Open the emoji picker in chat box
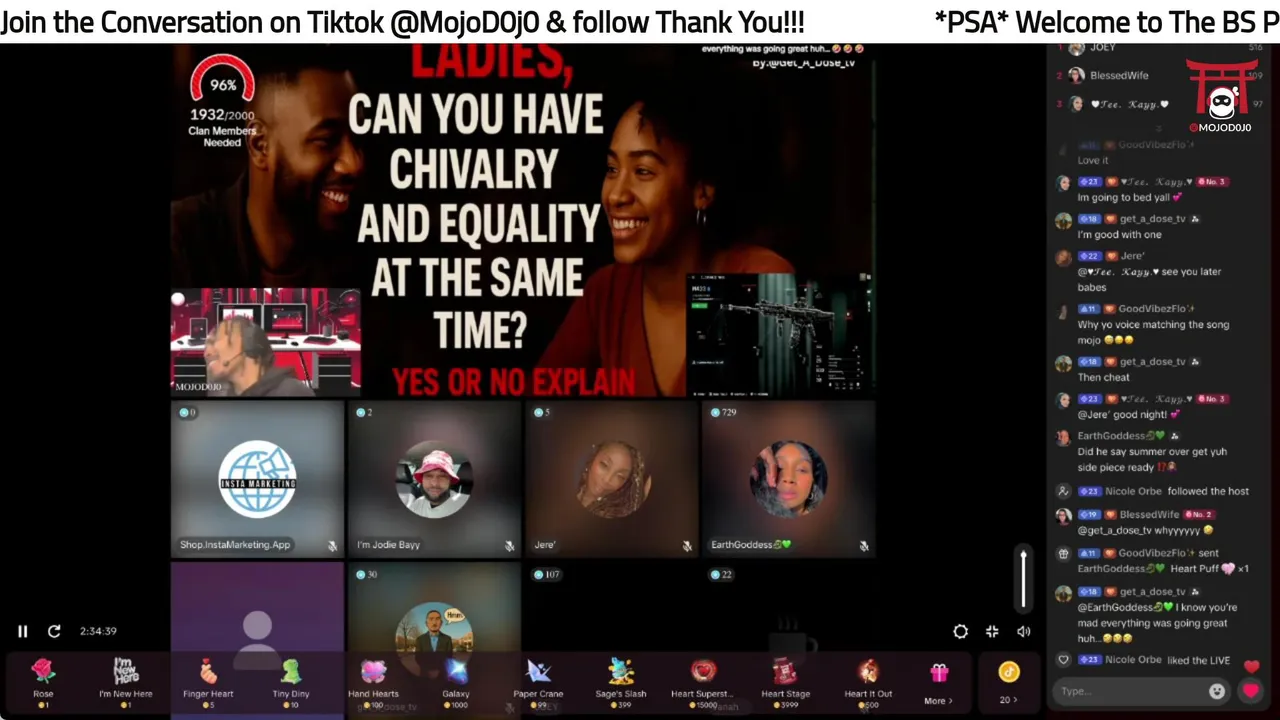Screen dimensions: 1280x720 (1217, 691)
